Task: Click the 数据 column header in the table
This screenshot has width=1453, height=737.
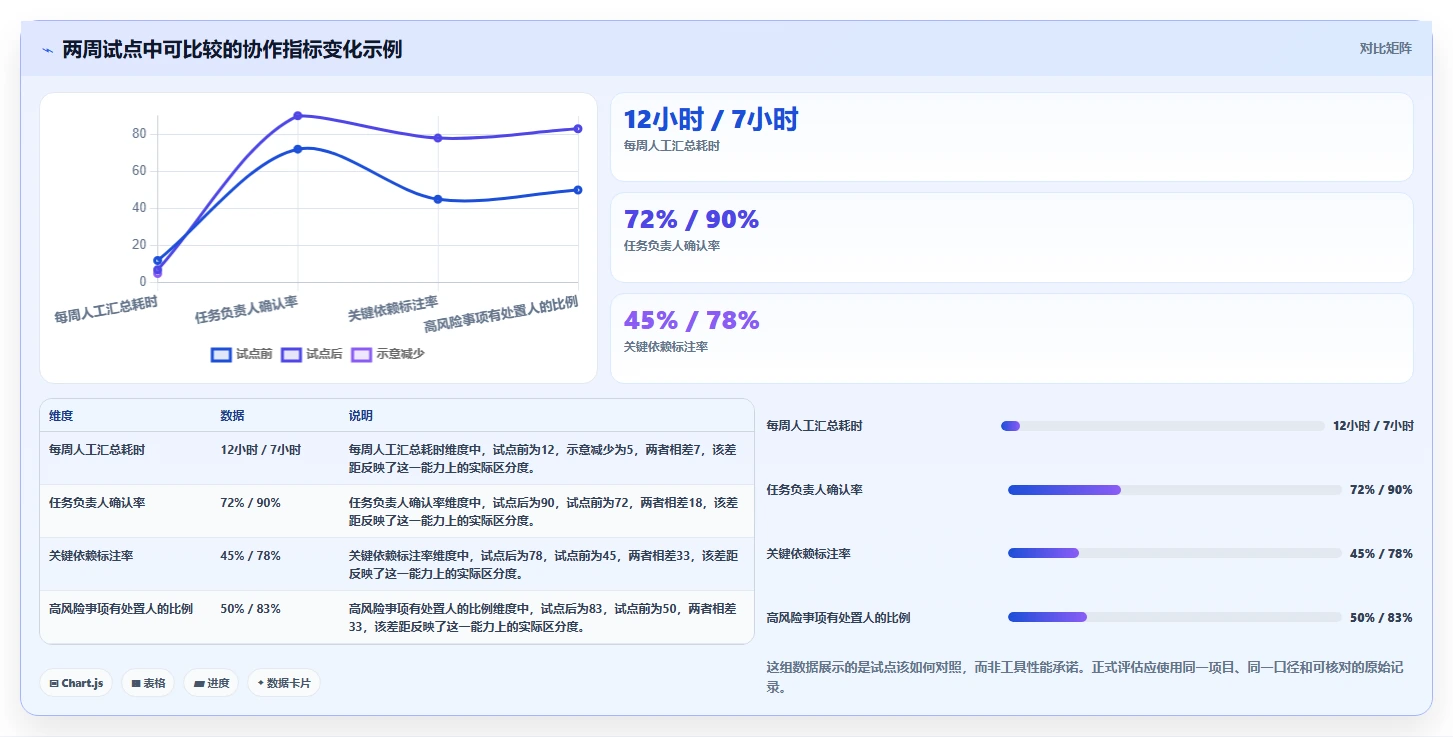Action: 232,416
